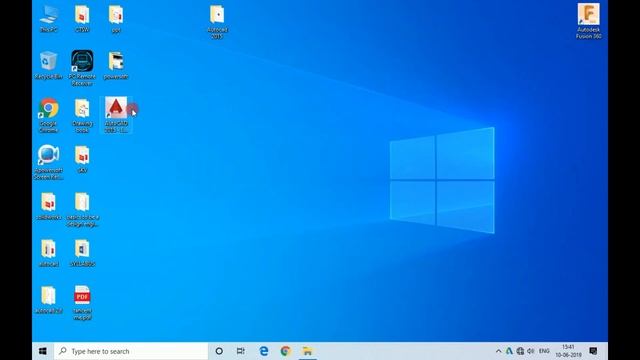
Task: Open the Apowersoft Screen Recorder shortcut
Action: [x=49, y=162]
